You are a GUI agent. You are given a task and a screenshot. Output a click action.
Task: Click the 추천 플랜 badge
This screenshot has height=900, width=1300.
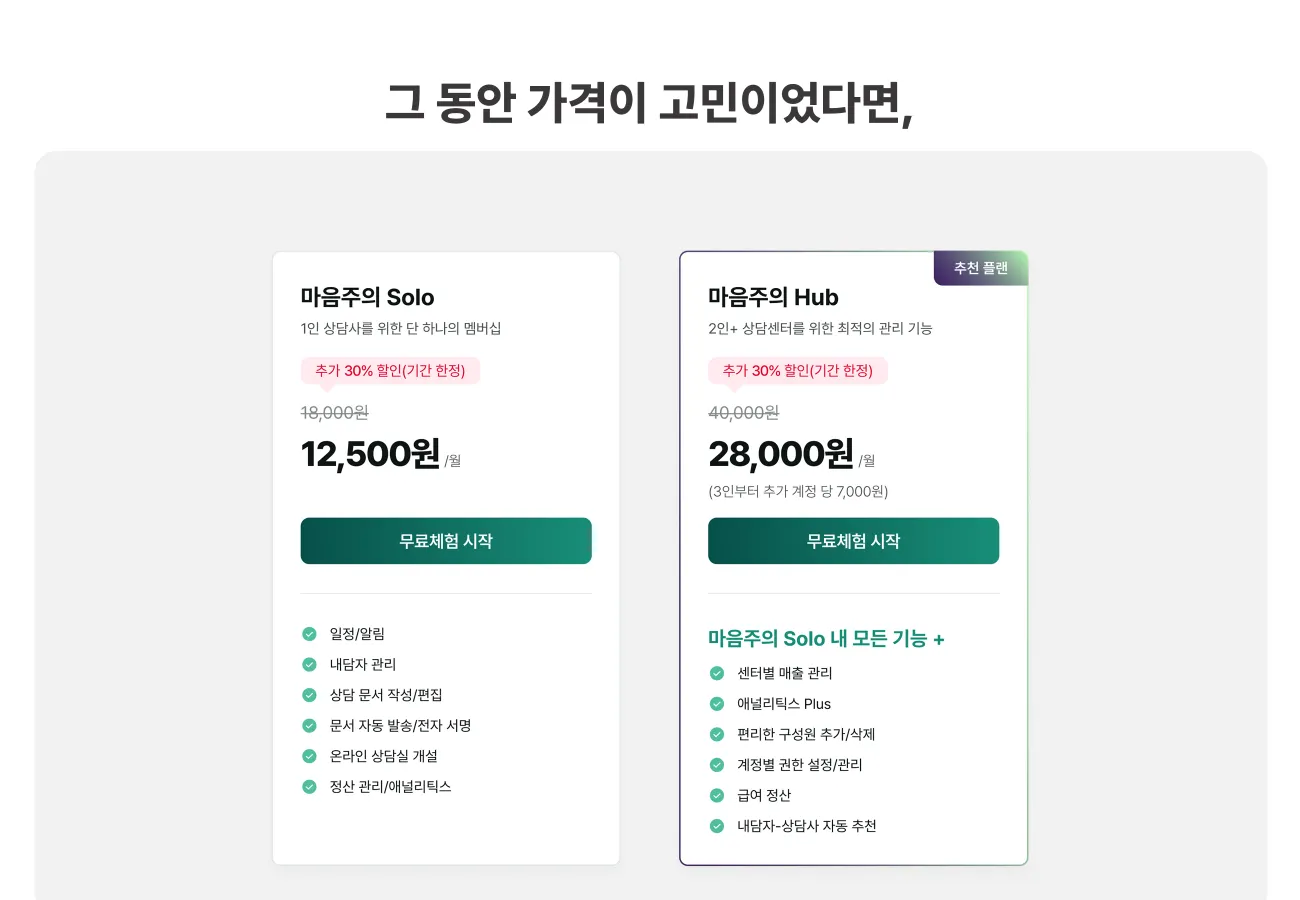pyautogui.click(x=980, y=268)
